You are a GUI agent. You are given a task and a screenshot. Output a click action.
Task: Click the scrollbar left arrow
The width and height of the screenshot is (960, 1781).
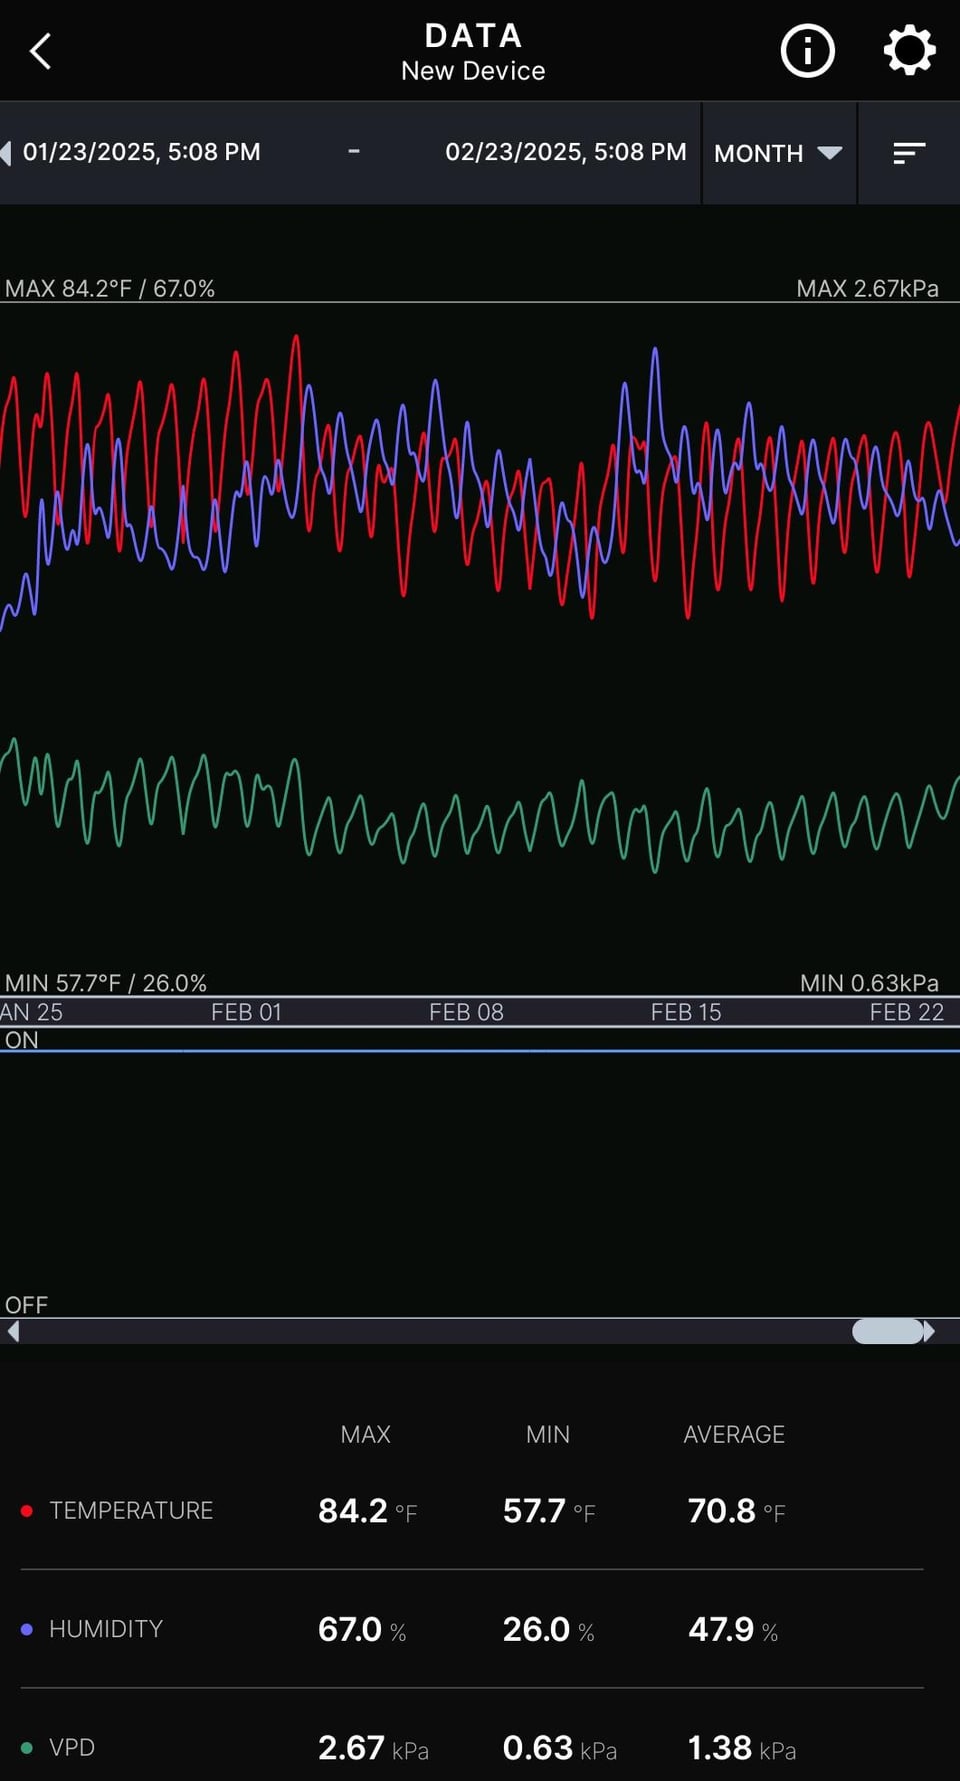coord(13,1331)
